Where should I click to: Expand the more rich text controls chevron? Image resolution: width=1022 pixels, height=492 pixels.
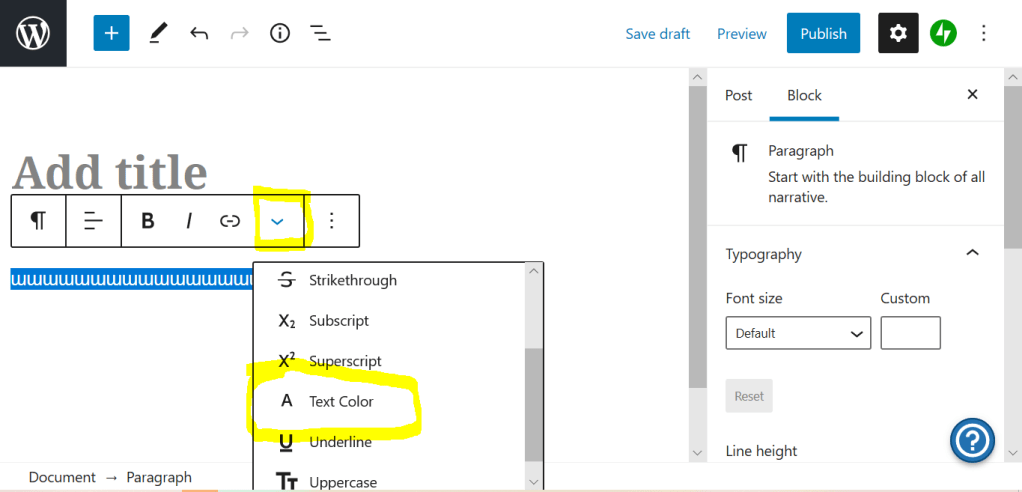point(278,221)
